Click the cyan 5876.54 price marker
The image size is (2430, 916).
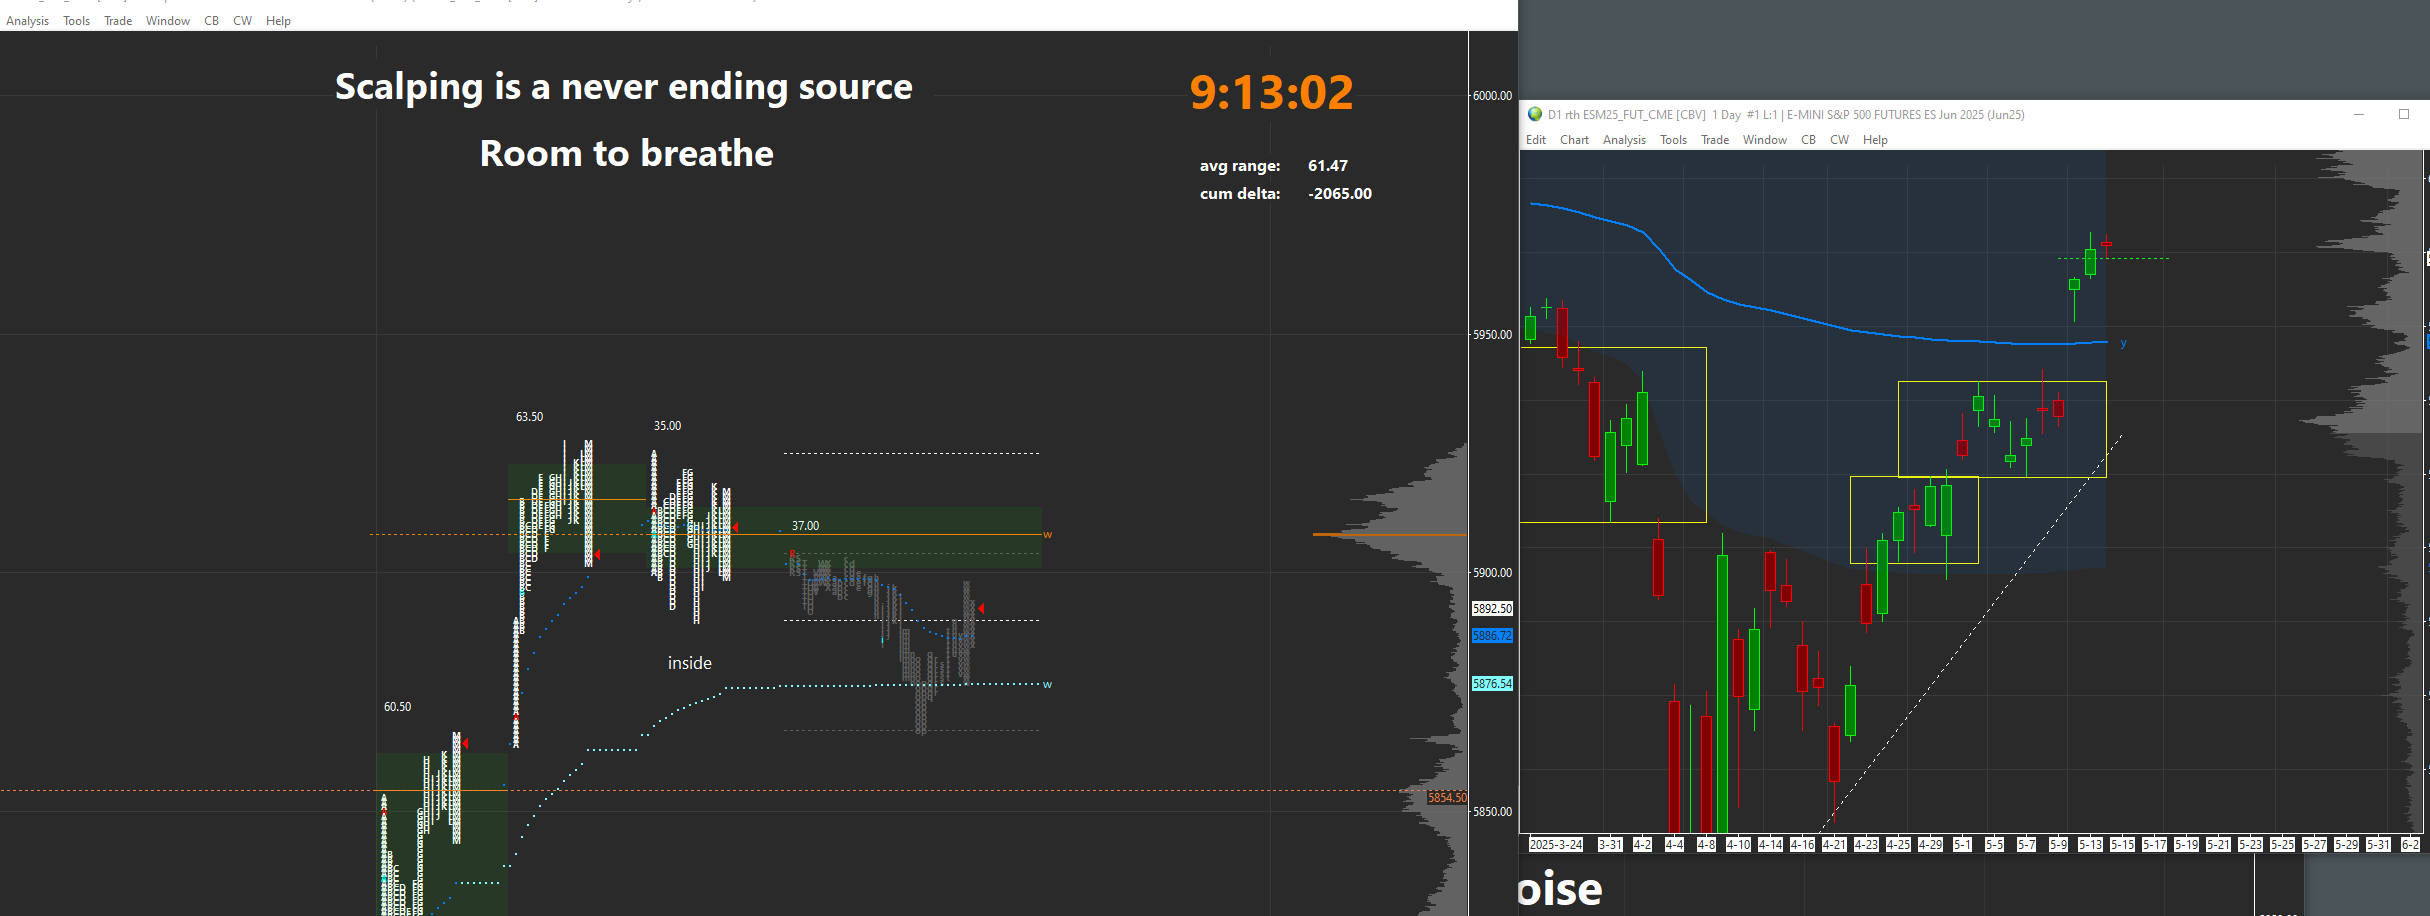click(x=1492, y=684)
